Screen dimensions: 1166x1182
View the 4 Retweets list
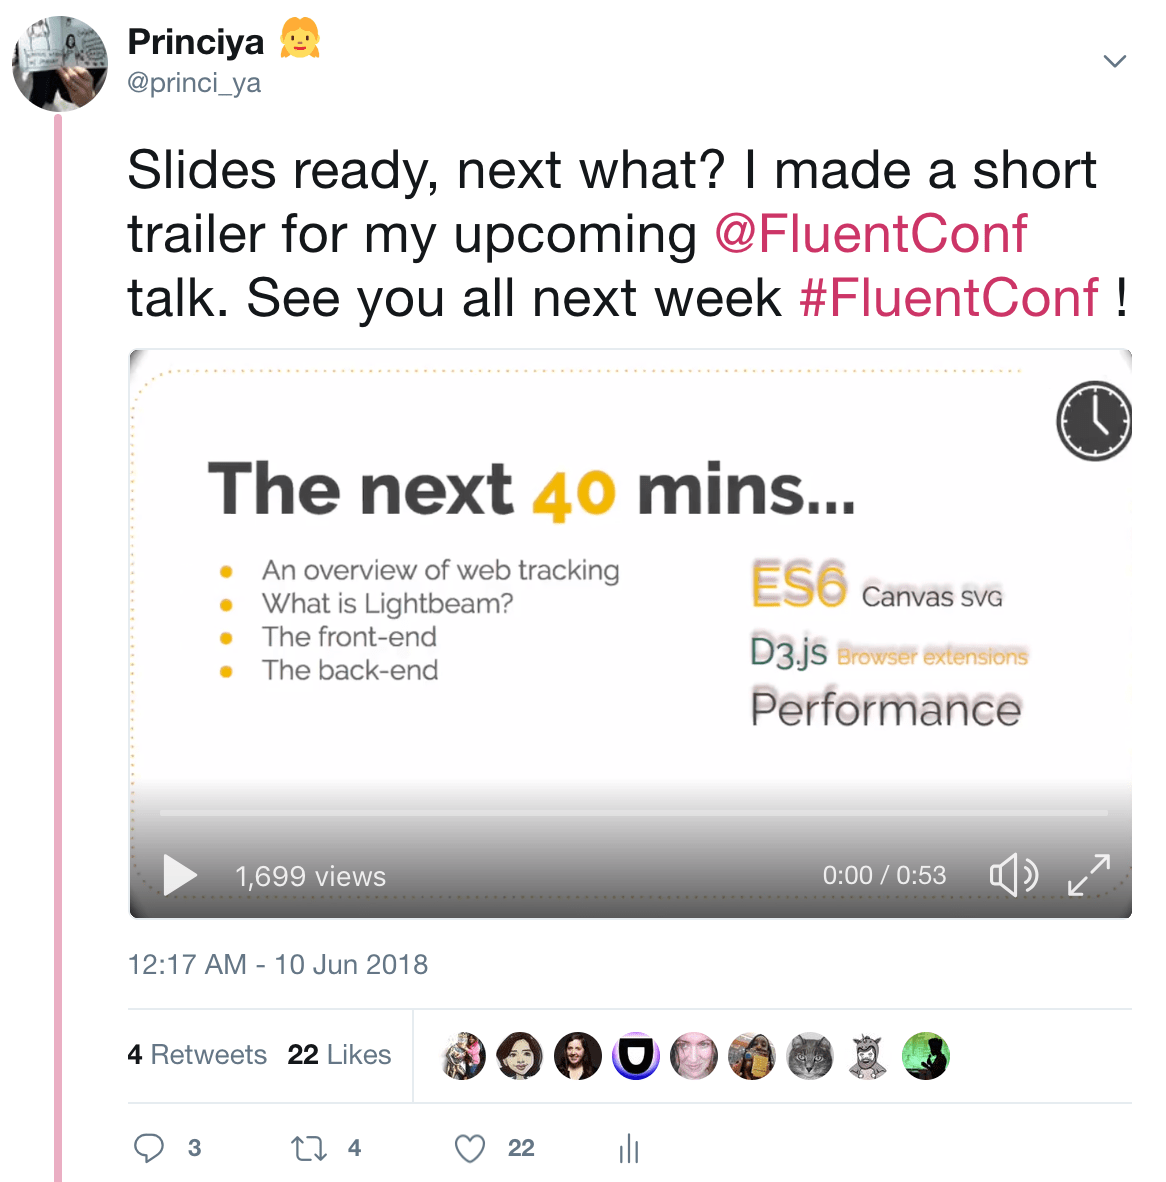click(197, 1054)
